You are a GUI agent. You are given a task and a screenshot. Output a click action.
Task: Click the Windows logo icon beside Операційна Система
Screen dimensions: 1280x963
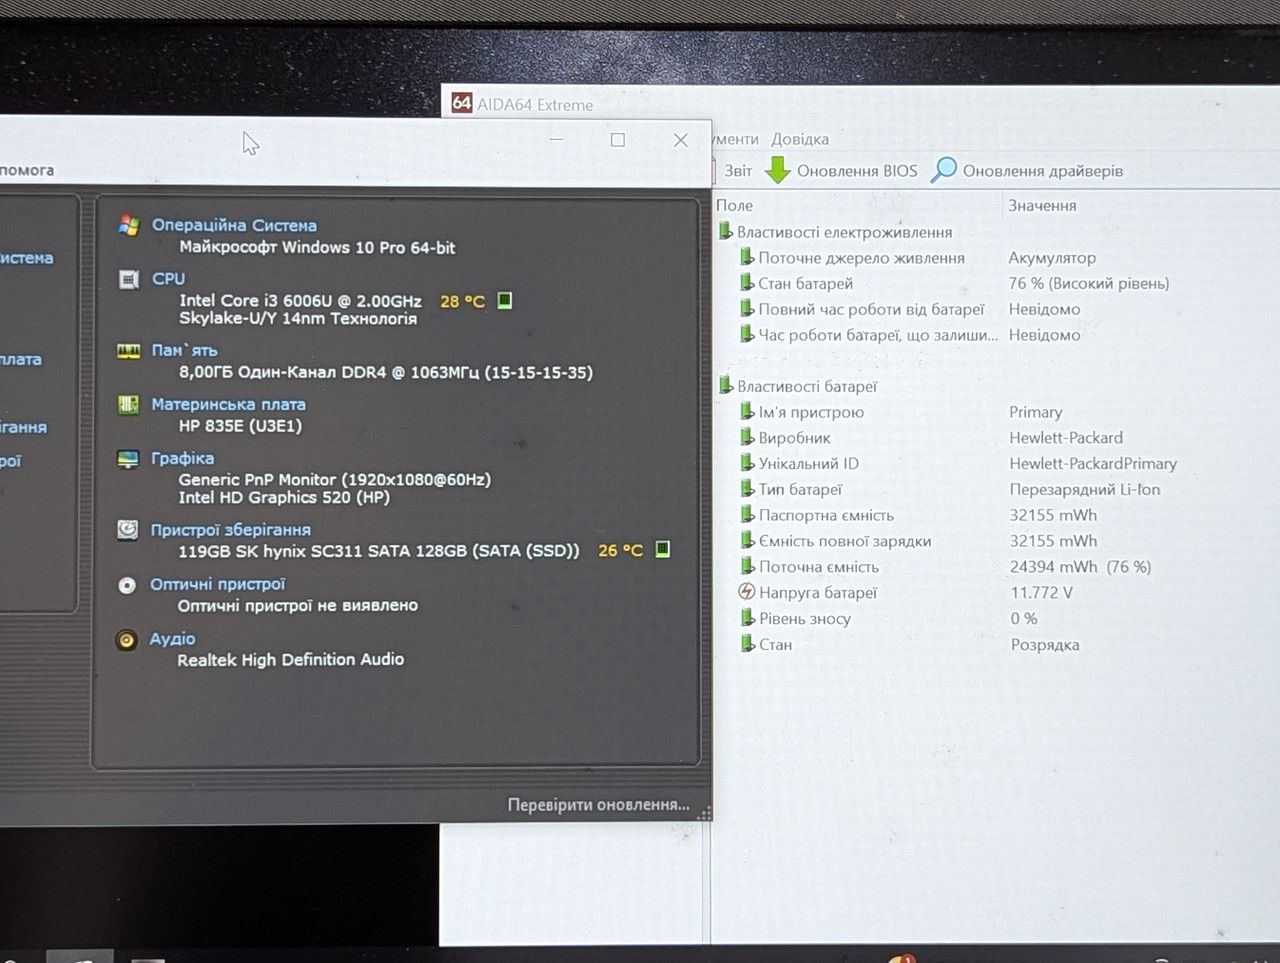click(129, 225)
